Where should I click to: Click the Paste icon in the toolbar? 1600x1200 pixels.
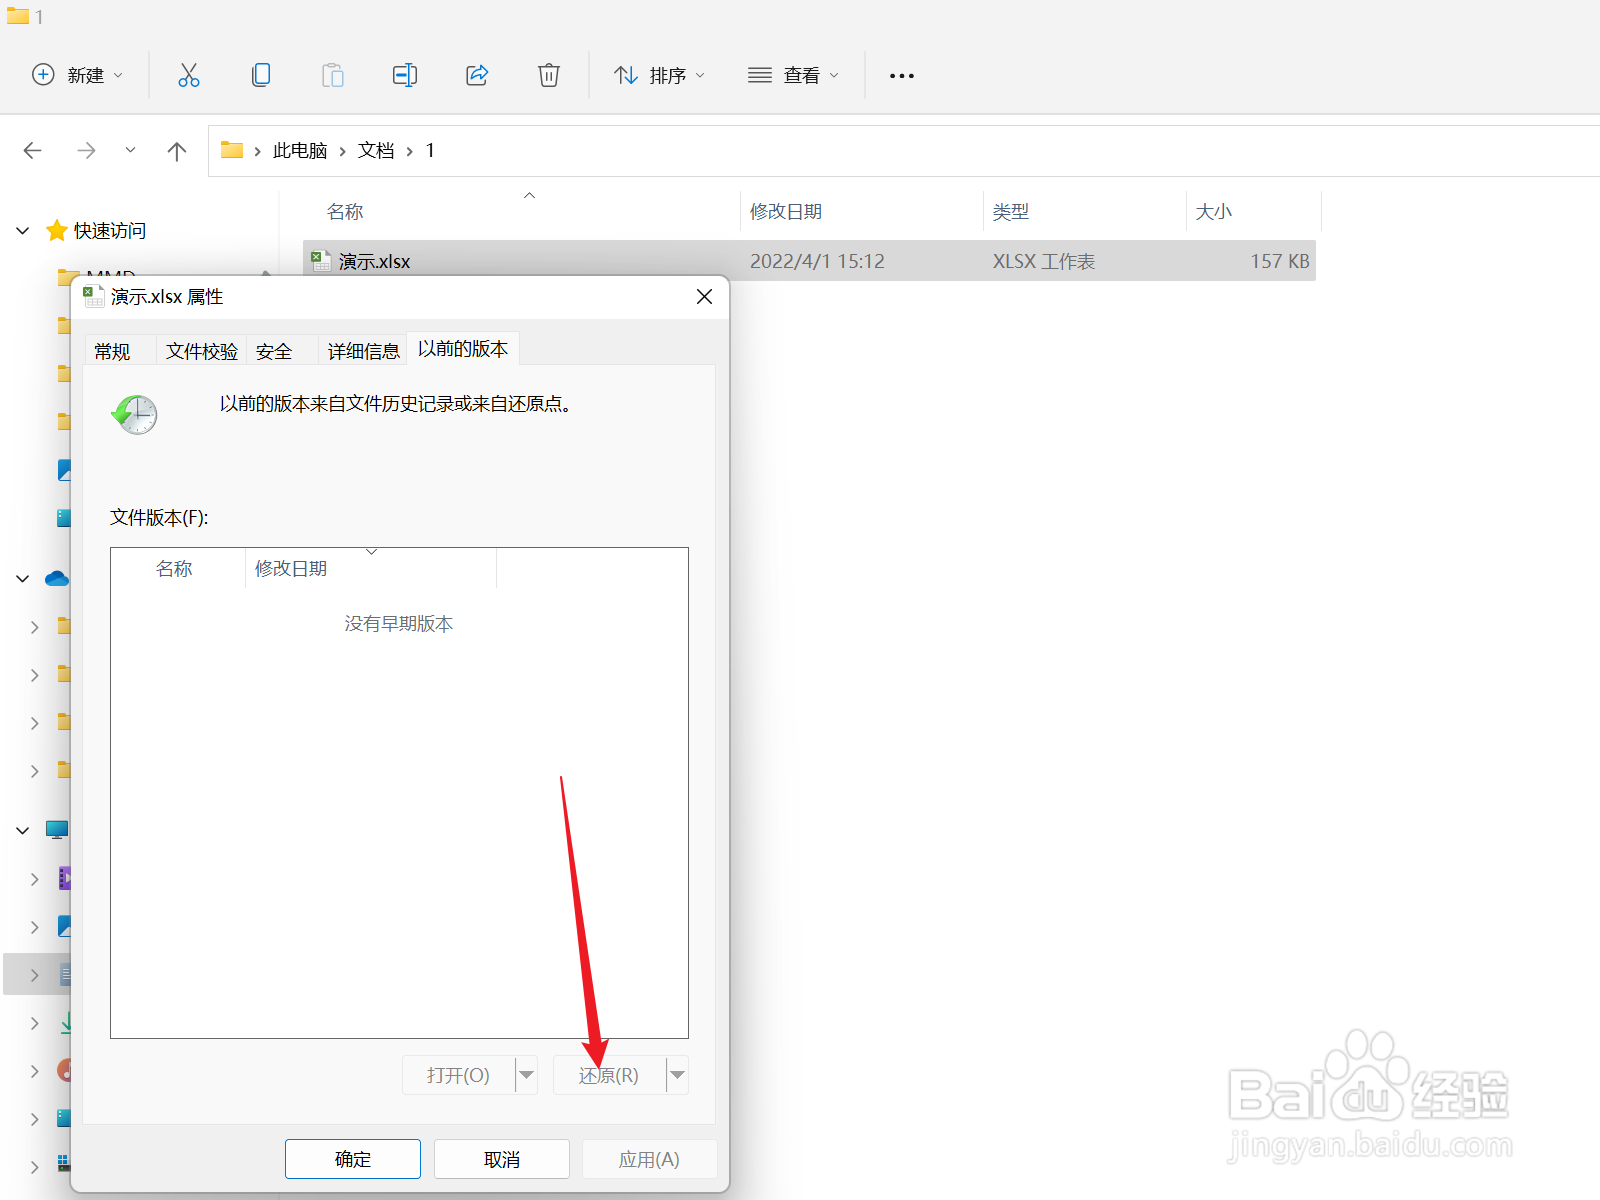(x=333, y=75)
